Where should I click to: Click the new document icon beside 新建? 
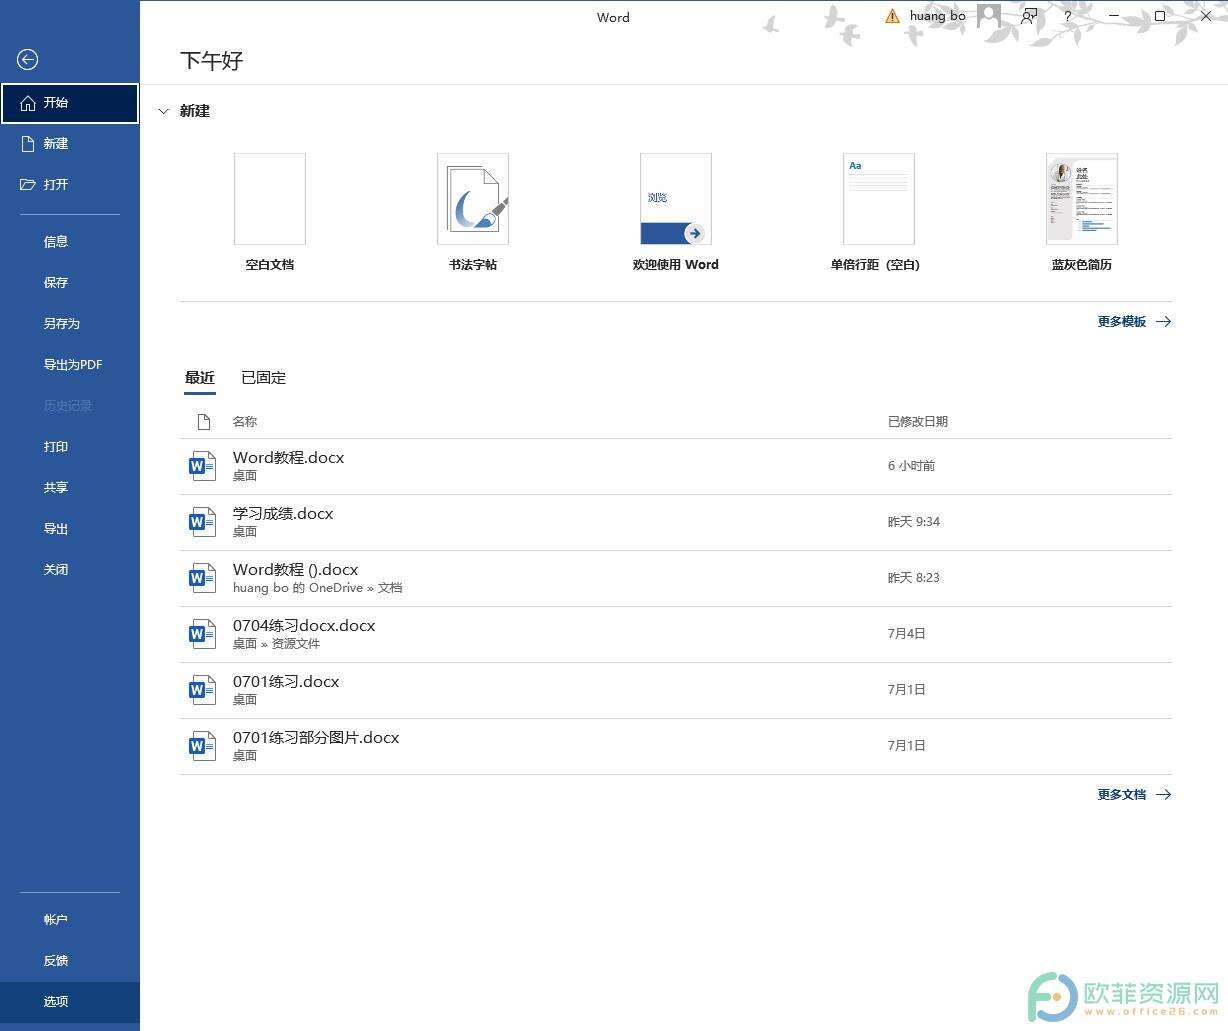pos(28,144)
